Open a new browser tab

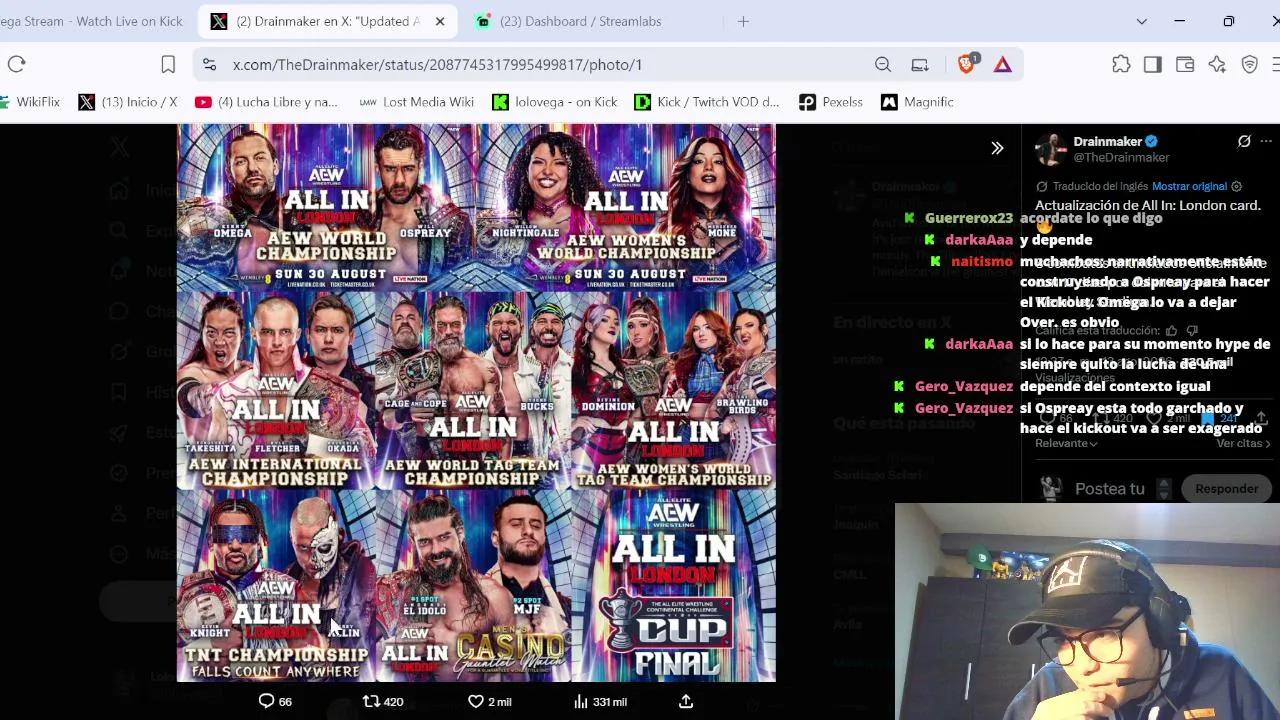point(743,21)
